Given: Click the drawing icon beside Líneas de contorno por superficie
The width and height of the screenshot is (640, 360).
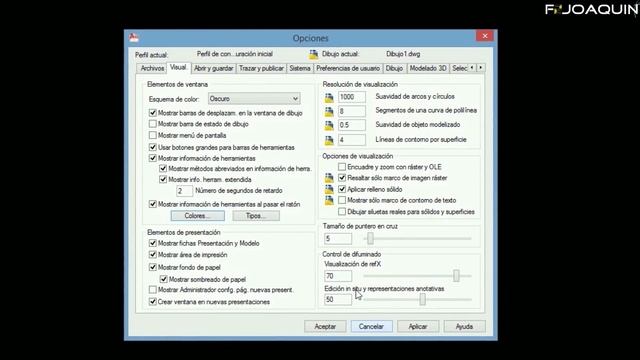Looking at the screenshot, I should (x=329, y=140).
